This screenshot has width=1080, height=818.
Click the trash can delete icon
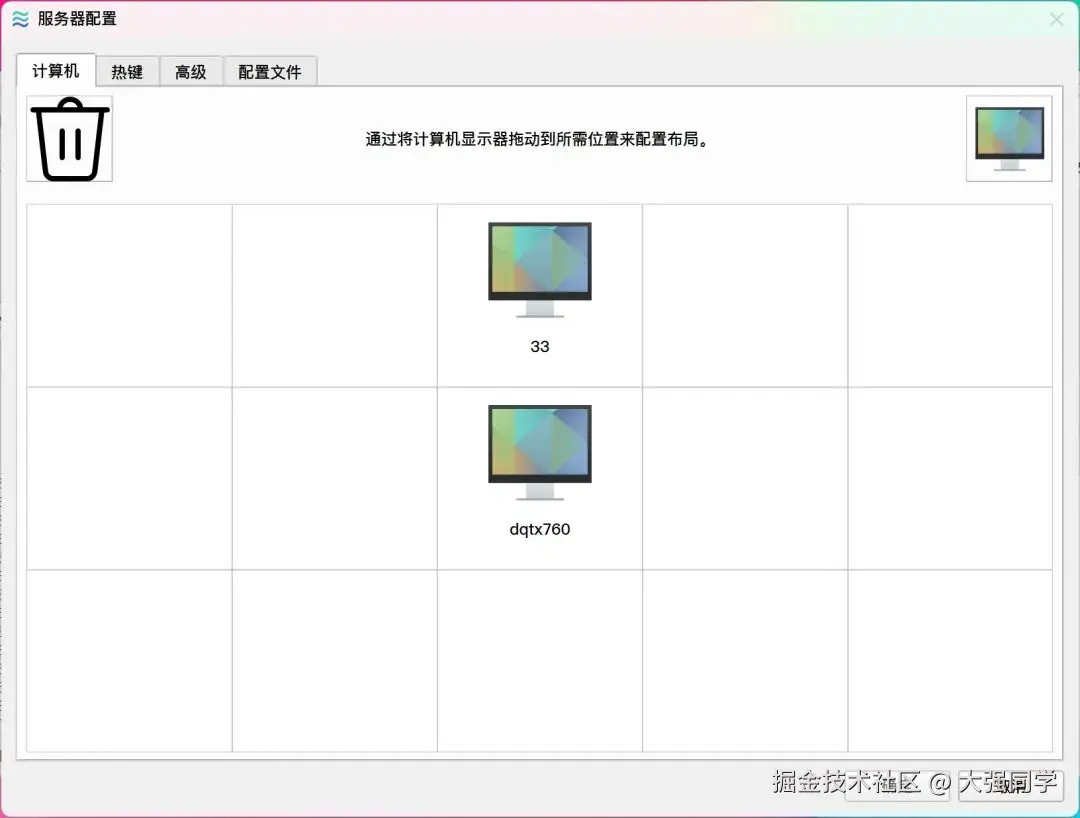[x=70, y=139]
